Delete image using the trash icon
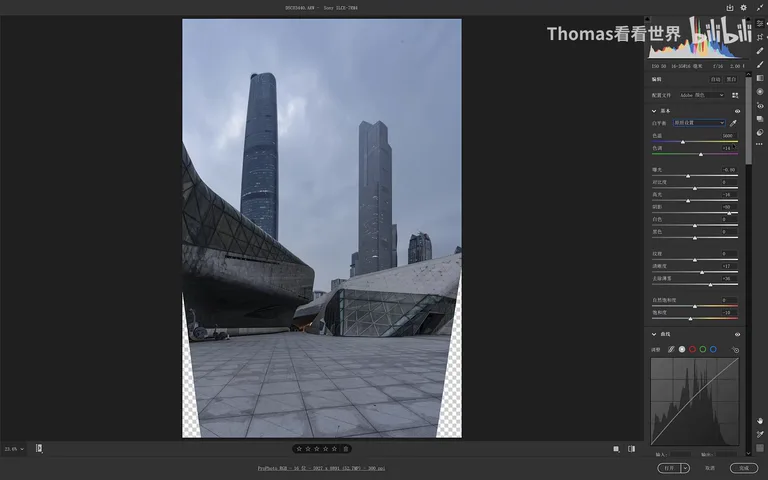This screenshot has width=768, height=480. pos(346,449)
